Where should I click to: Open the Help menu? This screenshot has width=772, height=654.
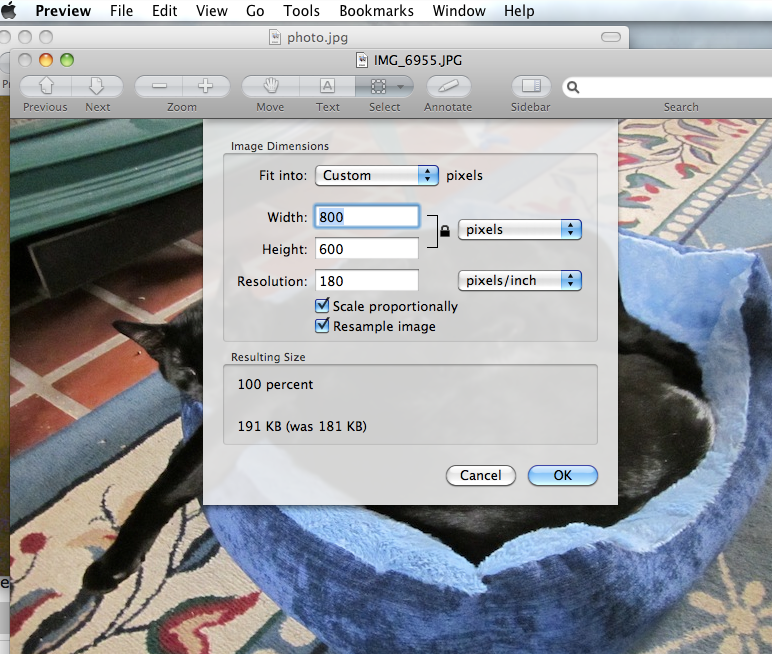519,11
